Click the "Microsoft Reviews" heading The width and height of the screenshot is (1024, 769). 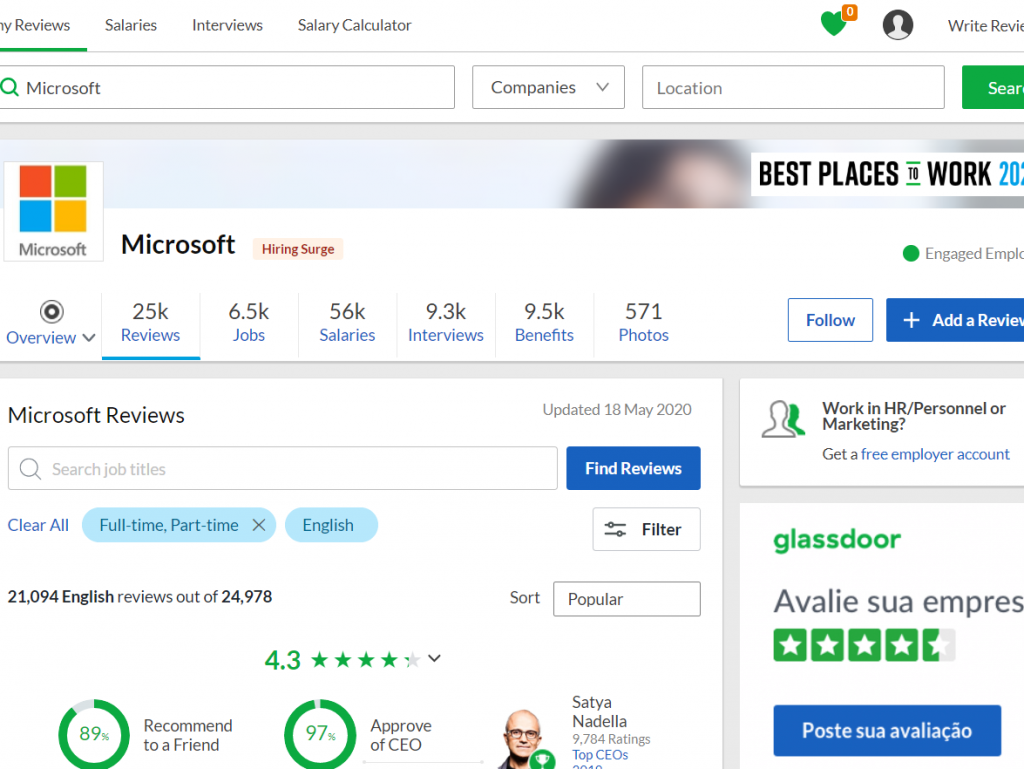pos(96,415)
